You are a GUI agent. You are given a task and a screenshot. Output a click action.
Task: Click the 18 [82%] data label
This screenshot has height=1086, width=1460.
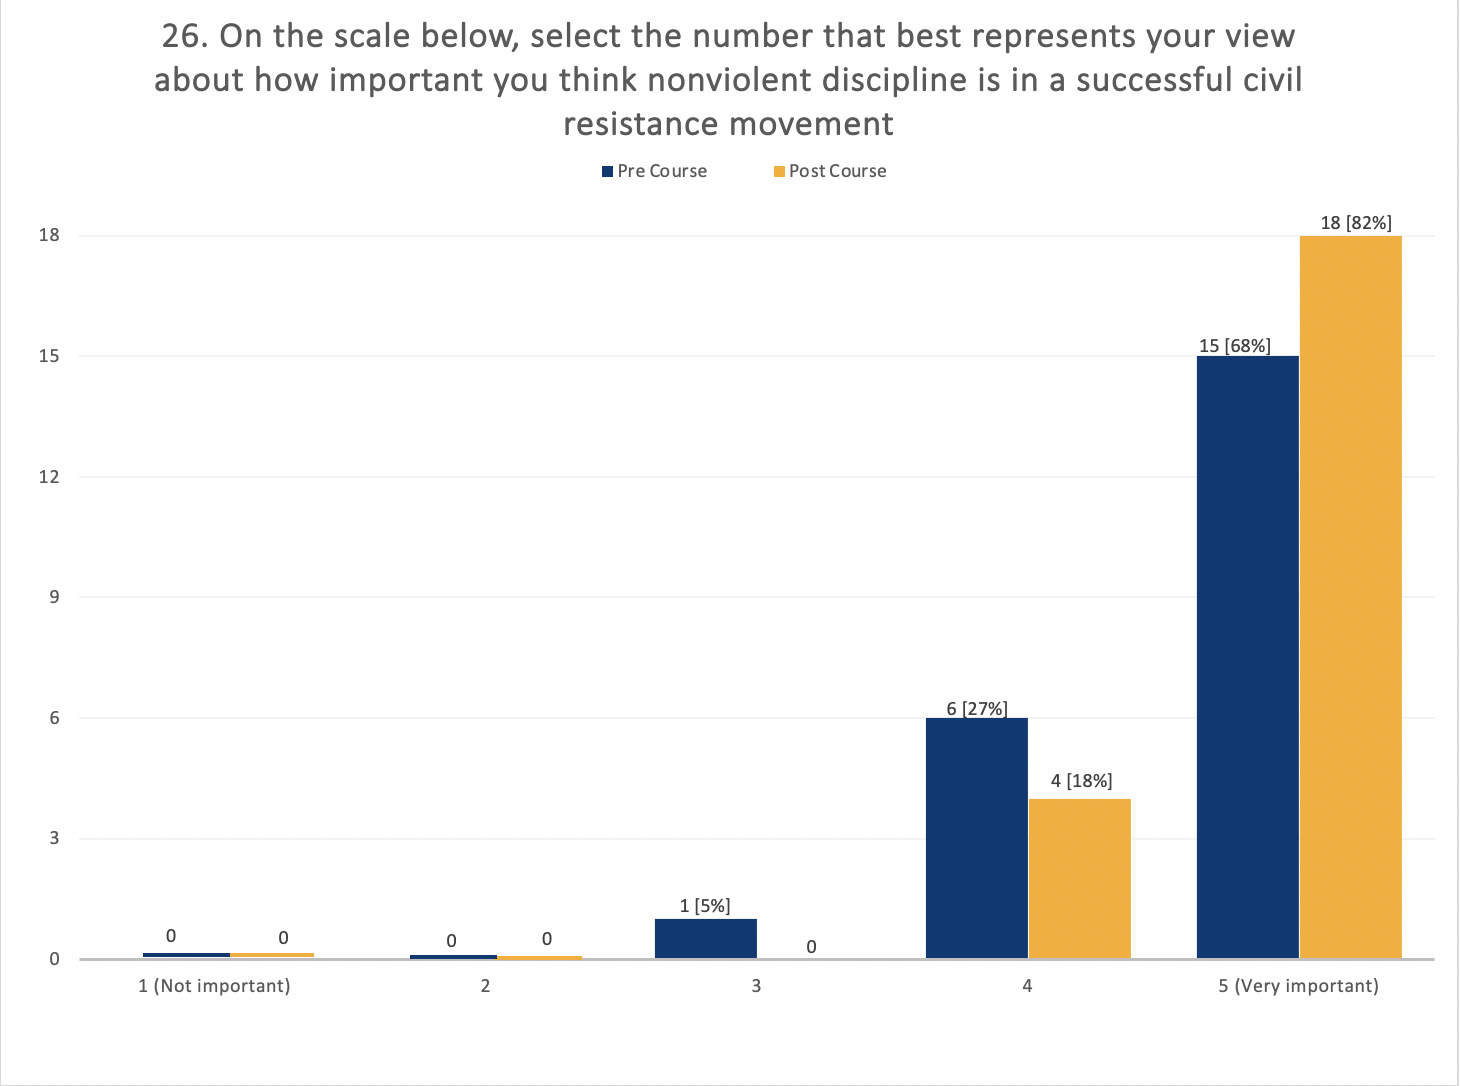point(1356,223)
